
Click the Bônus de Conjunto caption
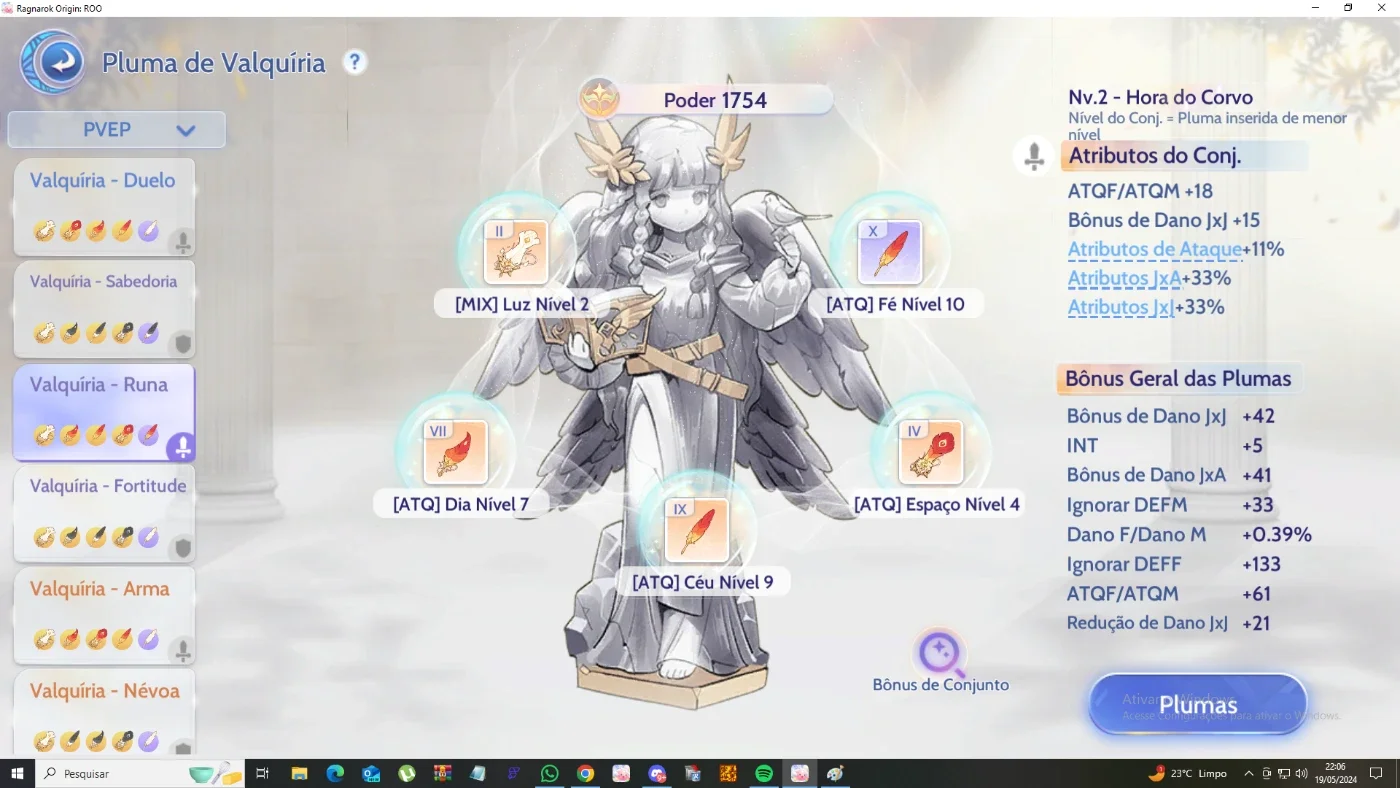click(x=941, y=685)
